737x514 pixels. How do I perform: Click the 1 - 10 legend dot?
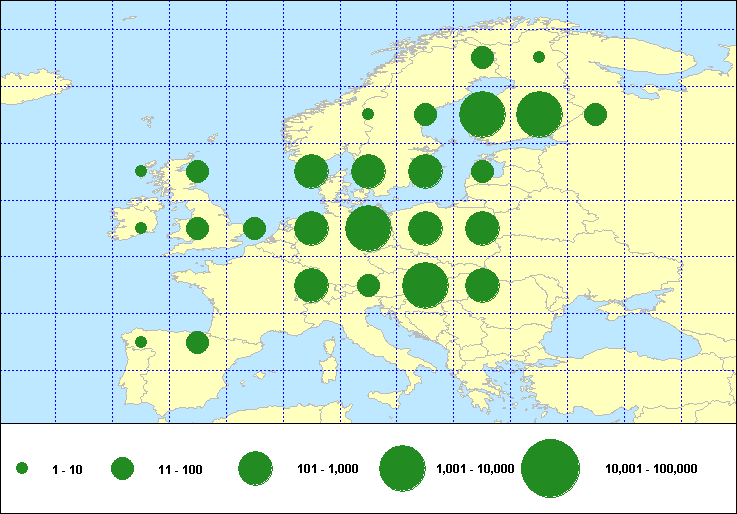[x=22, y=468]
